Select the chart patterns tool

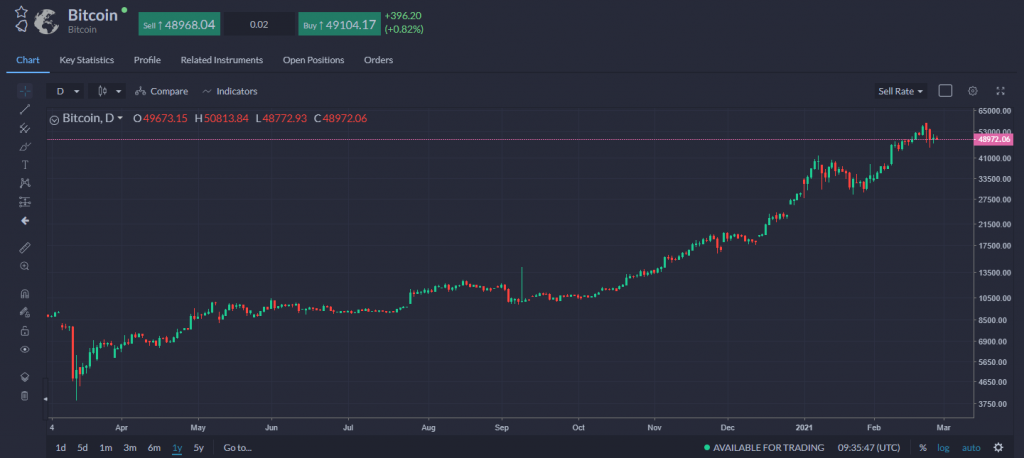point(25,183)
